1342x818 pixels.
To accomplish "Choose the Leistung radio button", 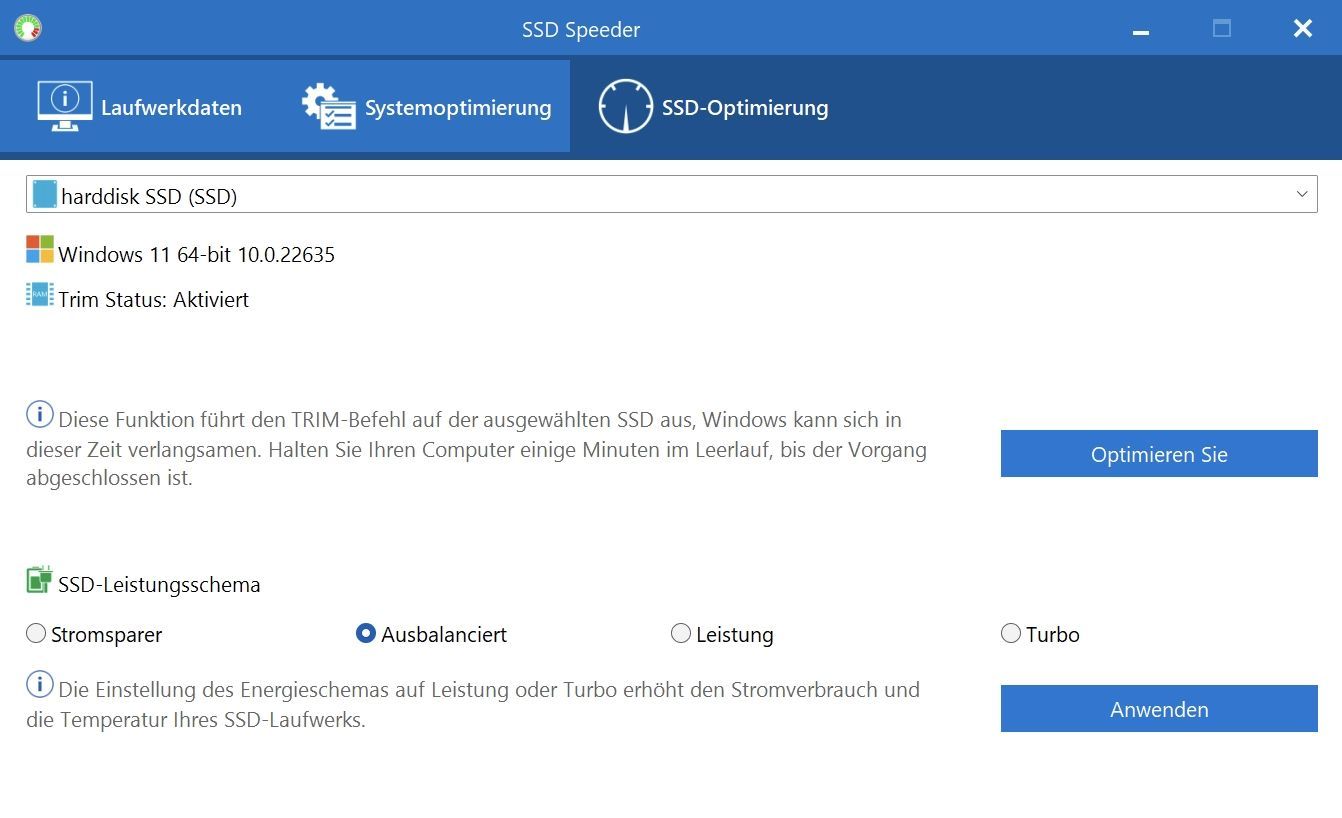I will (x=681, y=633).
